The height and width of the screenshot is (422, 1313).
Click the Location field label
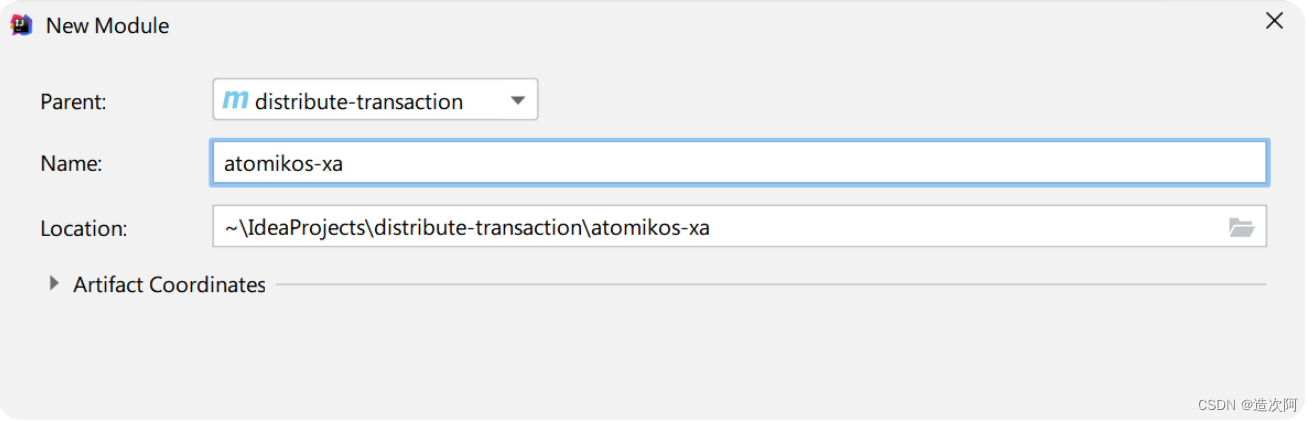83,228
